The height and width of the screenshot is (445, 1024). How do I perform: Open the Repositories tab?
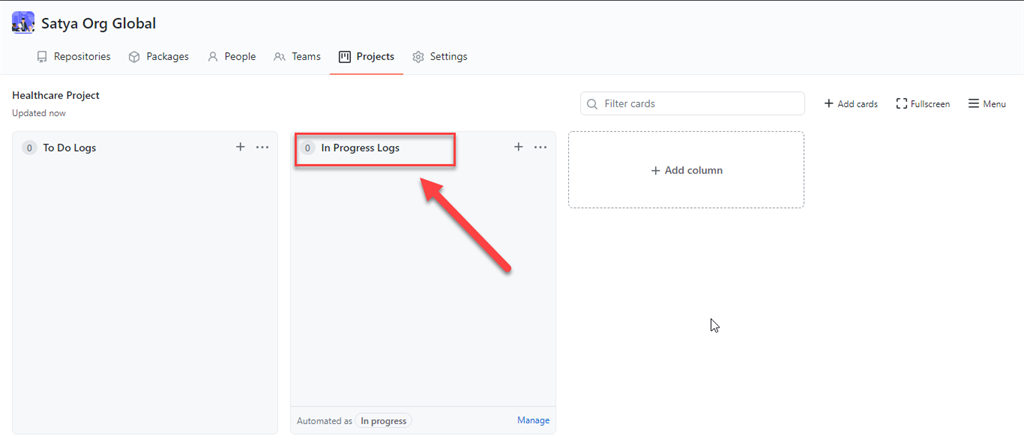73,57
